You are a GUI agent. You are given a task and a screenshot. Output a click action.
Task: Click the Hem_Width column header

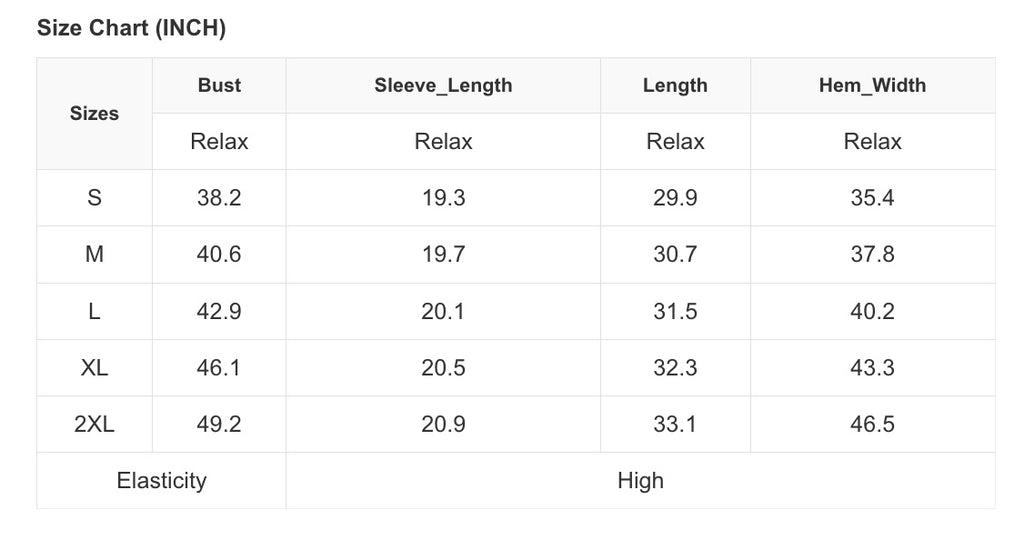pyautogui.click(x=872, y=86)
